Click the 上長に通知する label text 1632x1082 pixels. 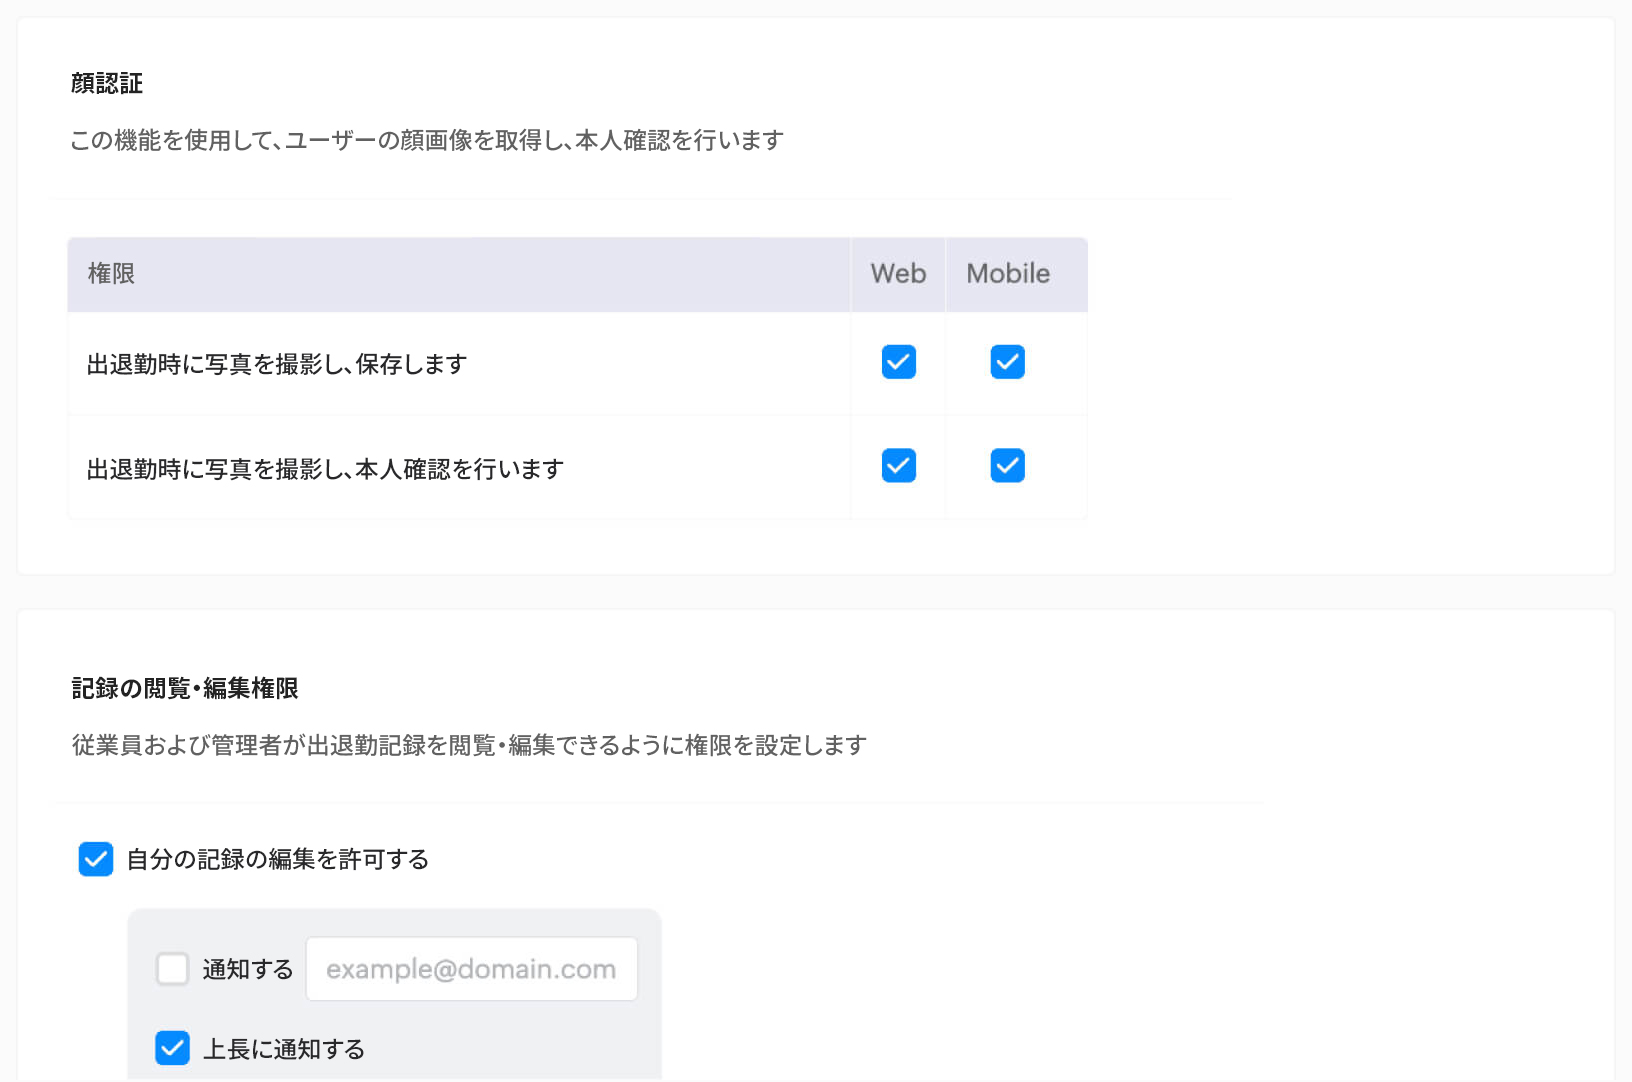coord(285,1048)
